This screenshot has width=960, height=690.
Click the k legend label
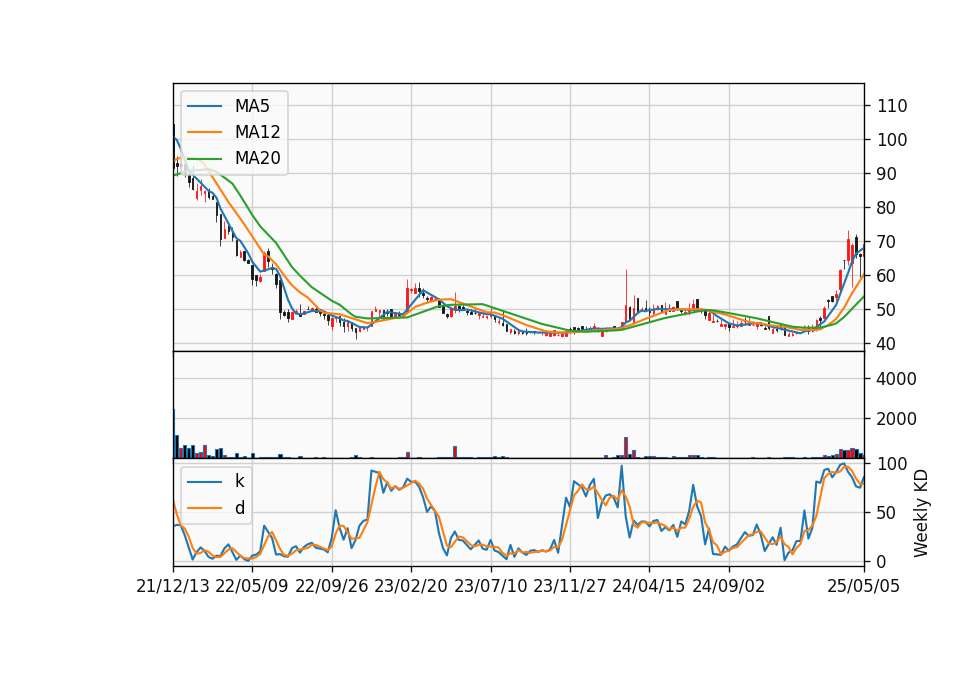[239, 481]
